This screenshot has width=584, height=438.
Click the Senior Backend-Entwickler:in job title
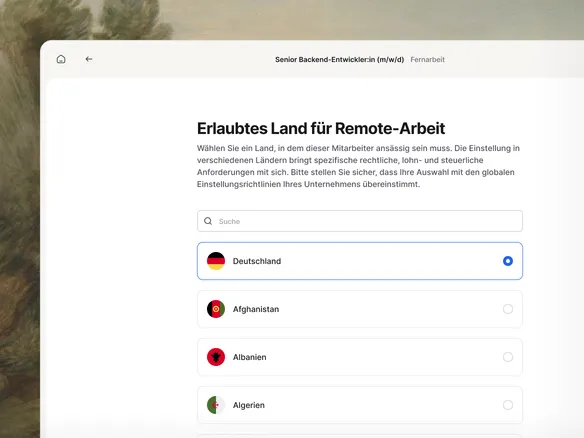point(339,60)
